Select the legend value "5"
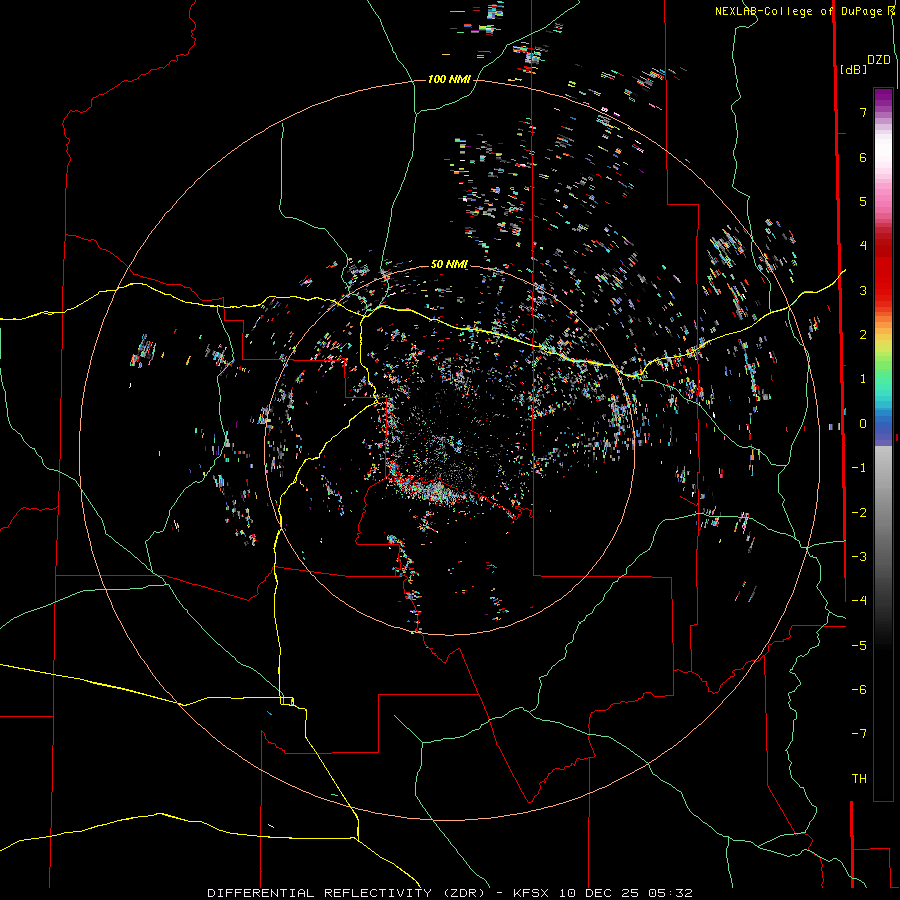 [x=863, y=201]
